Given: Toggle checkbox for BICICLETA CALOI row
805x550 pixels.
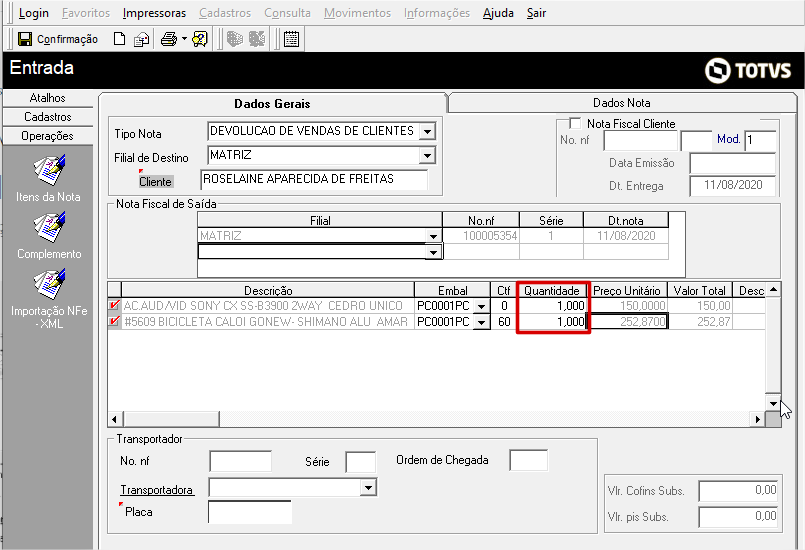Looking at the screenshot, I should point(114,321).
